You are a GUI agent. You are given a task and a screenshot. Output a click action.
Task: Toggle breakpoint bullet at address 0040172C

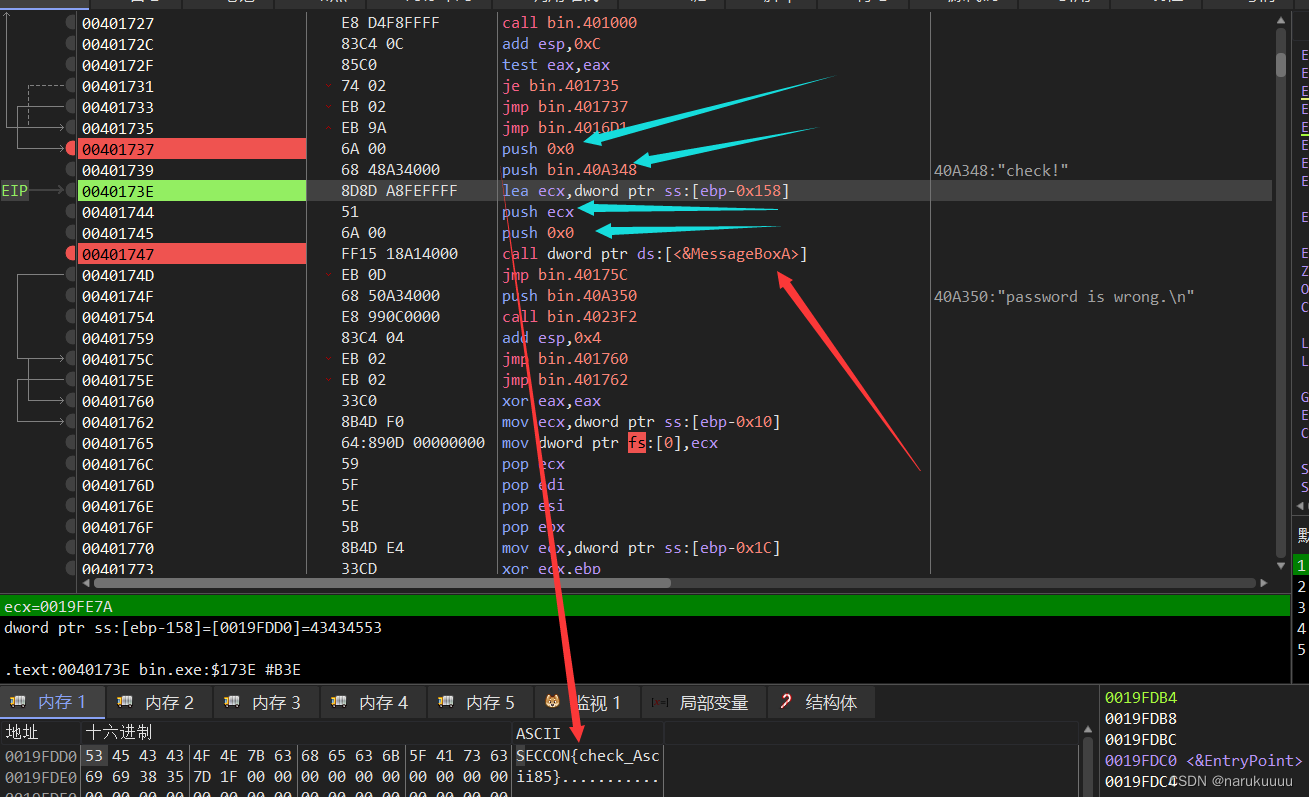71,44
